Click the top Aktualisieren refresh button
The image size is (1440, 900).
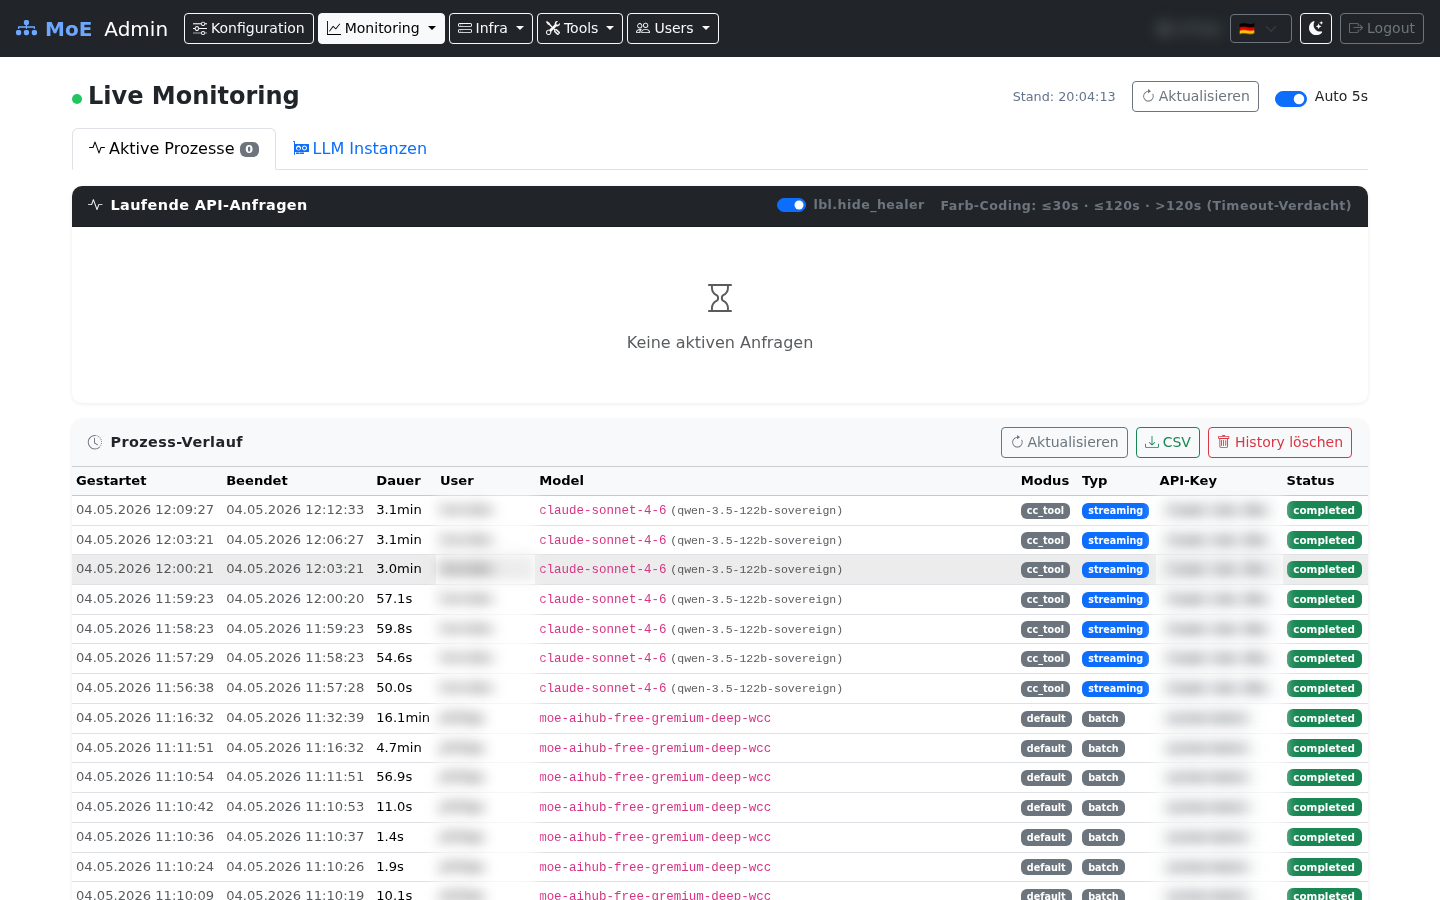pos(1195,96)
